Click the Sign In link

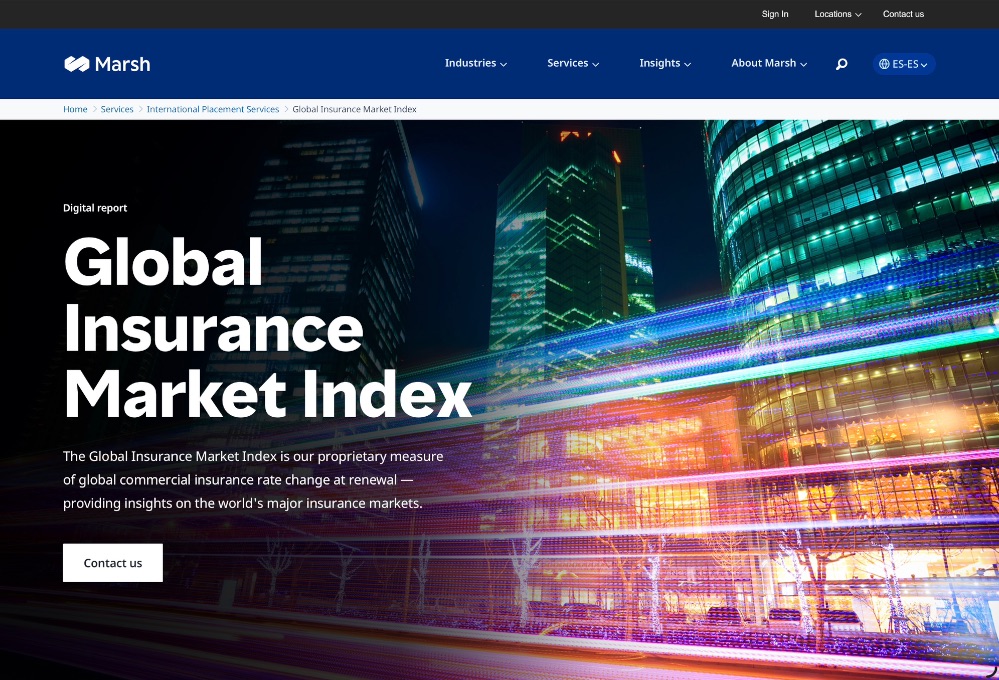(x=774, y=14)
